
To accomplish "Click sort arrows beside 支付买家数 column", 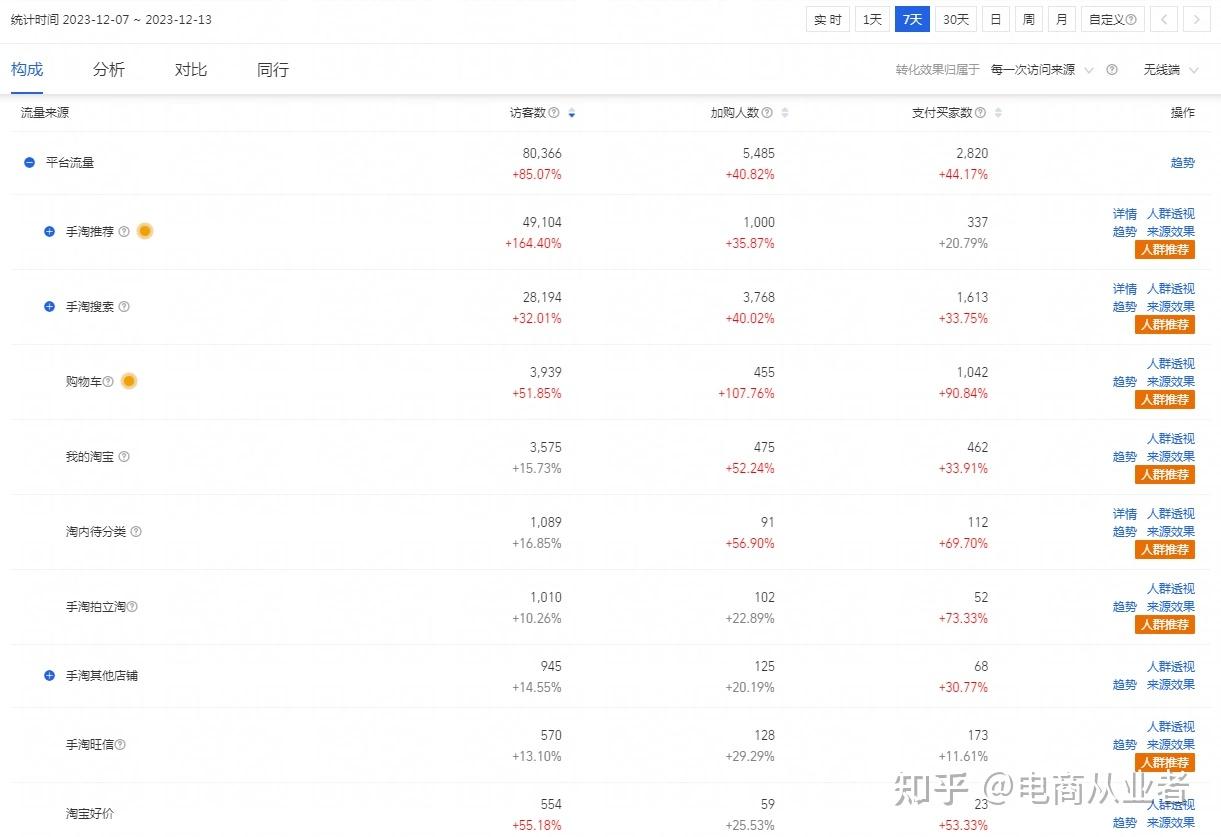I will [998, 113].
